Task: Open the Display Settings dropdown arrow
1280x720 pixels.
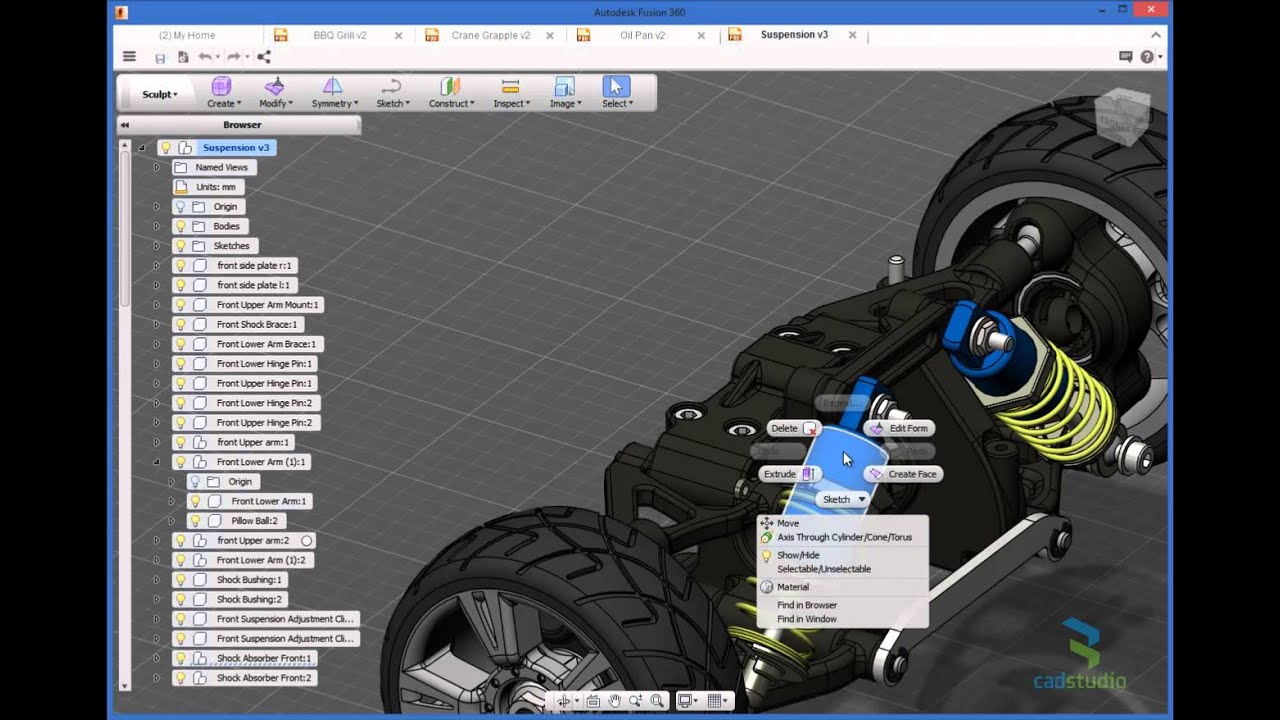Action: [x=697, y=702]
